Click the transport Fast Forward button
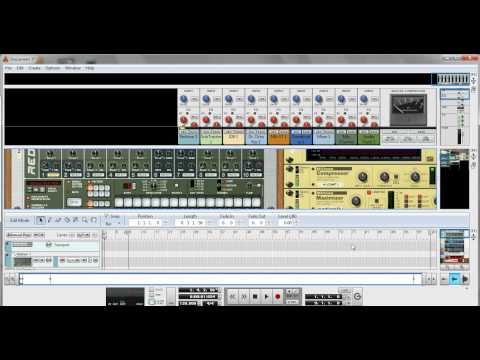The width and height of the screenshot is (480, 360). (x=244, y=296)
